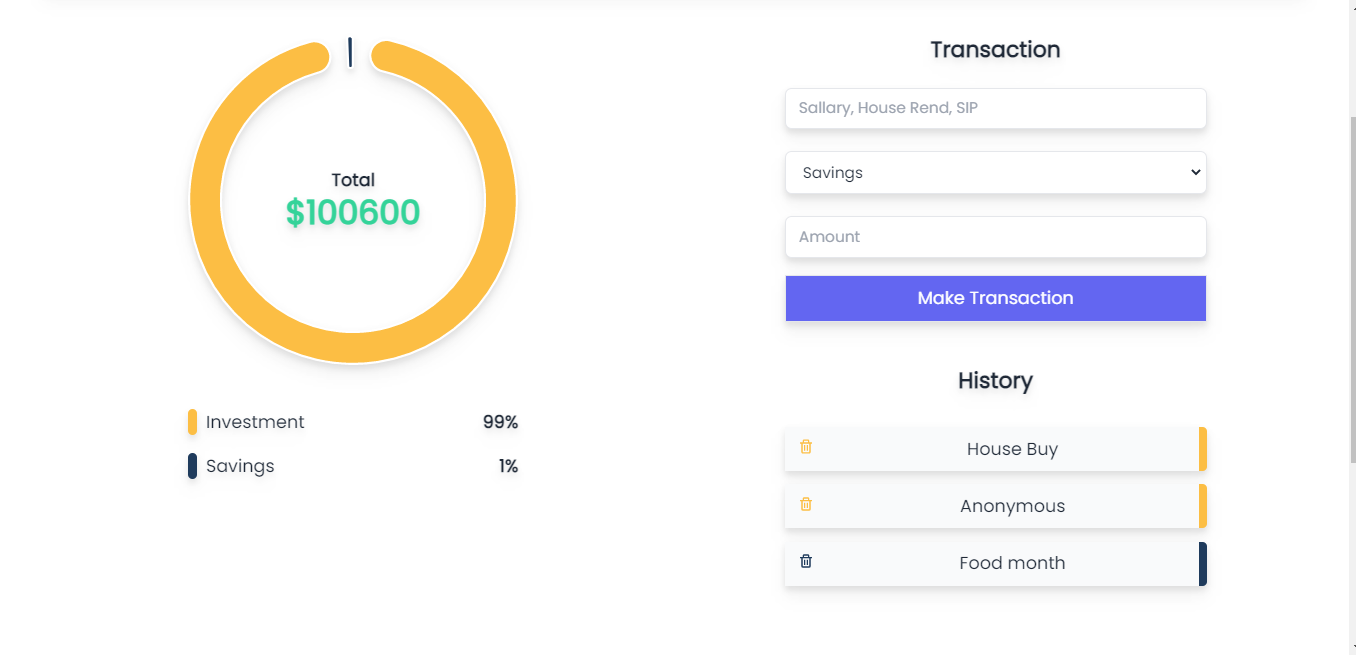The image size is (1356, 655).
Task: Click the Amount input field
Action: (x=995, y=237)
